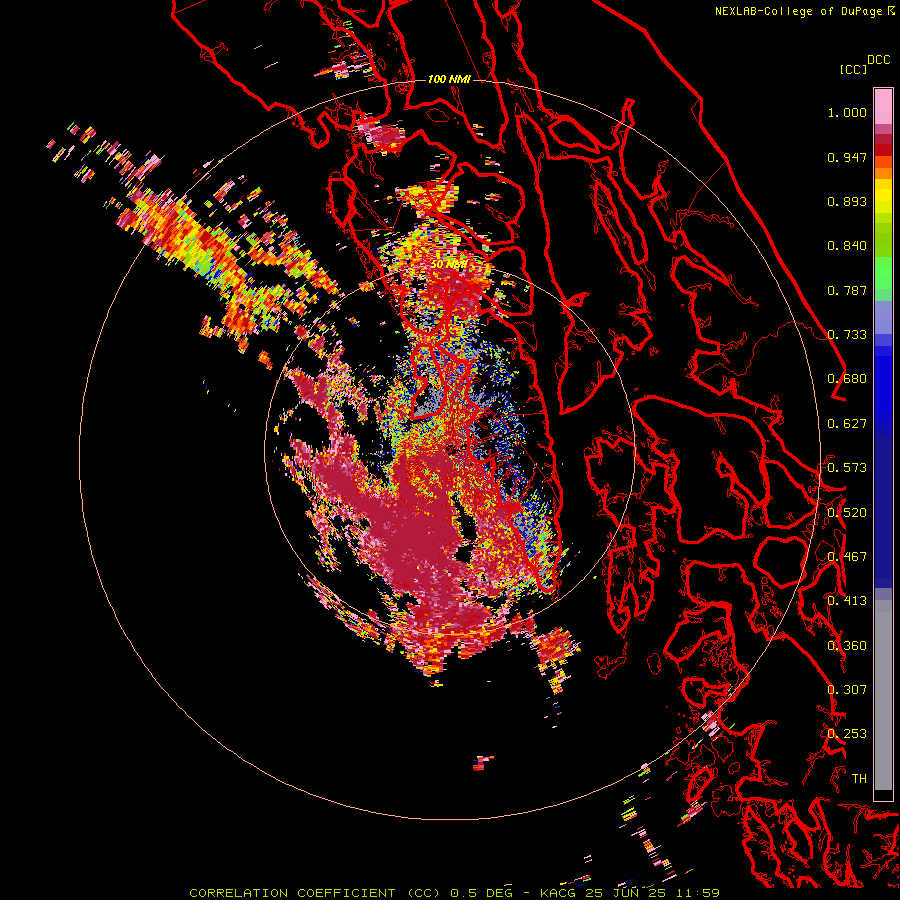Click the 0.893 scale value

847,201
